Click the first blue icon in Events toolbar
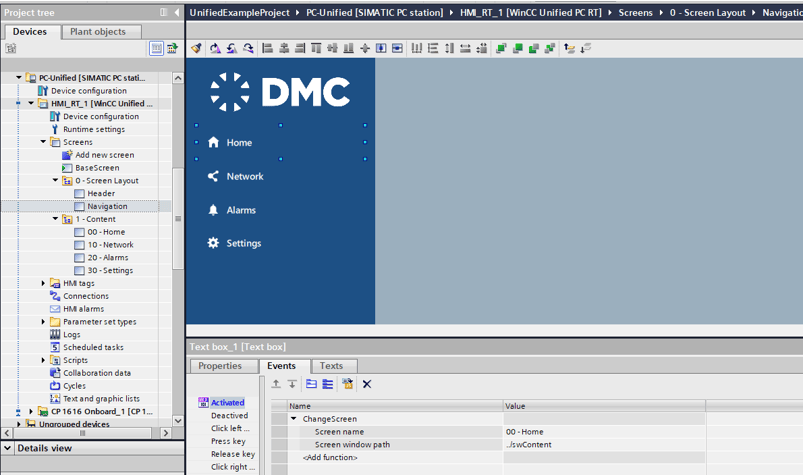Screen dimensions: 804x475 (x=311, y=384)
